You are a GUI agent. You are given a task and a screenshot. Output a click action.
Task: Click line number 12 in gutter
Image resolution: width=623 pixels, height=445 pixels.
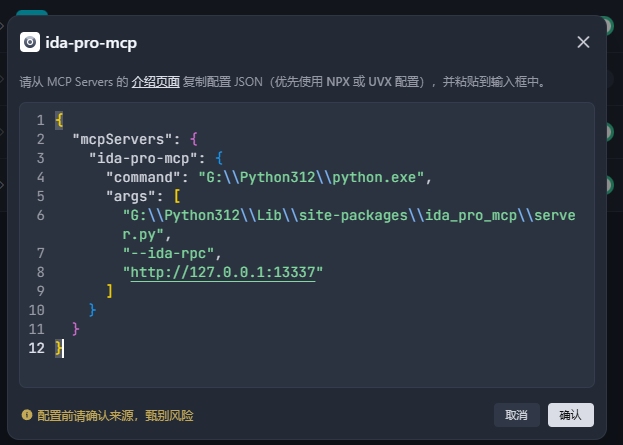(37, 348)
